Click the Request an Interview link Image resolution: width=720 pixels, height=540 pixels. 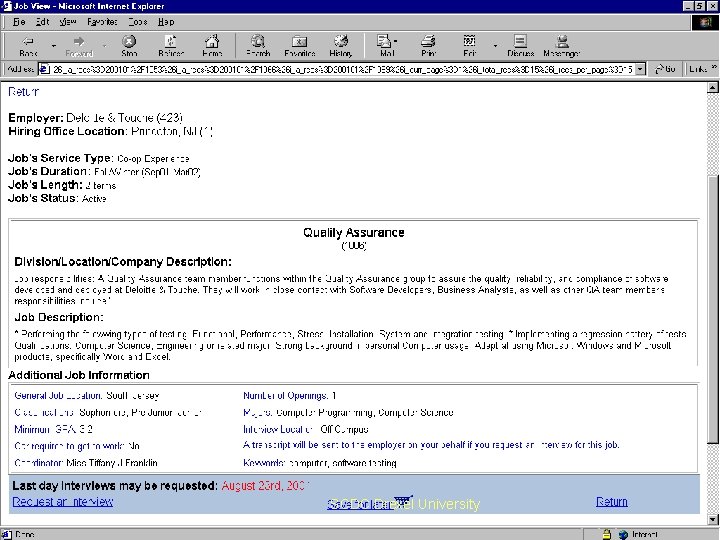pos(62,501)
